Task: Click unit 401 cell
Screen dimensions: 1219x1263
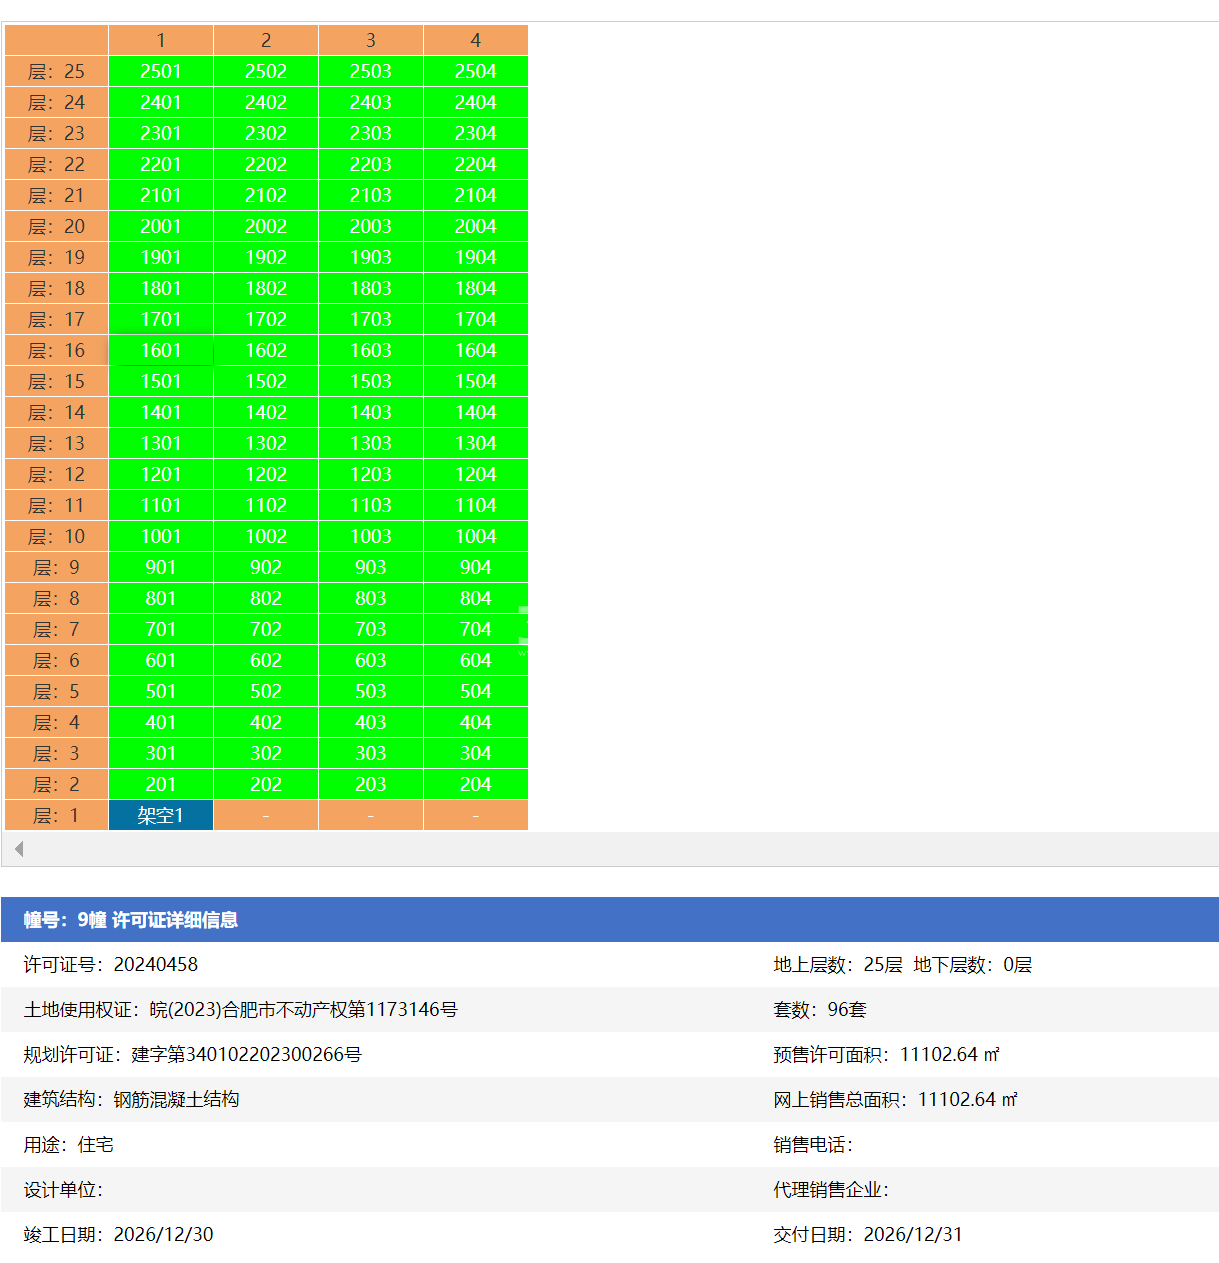Action: point(161,722)
